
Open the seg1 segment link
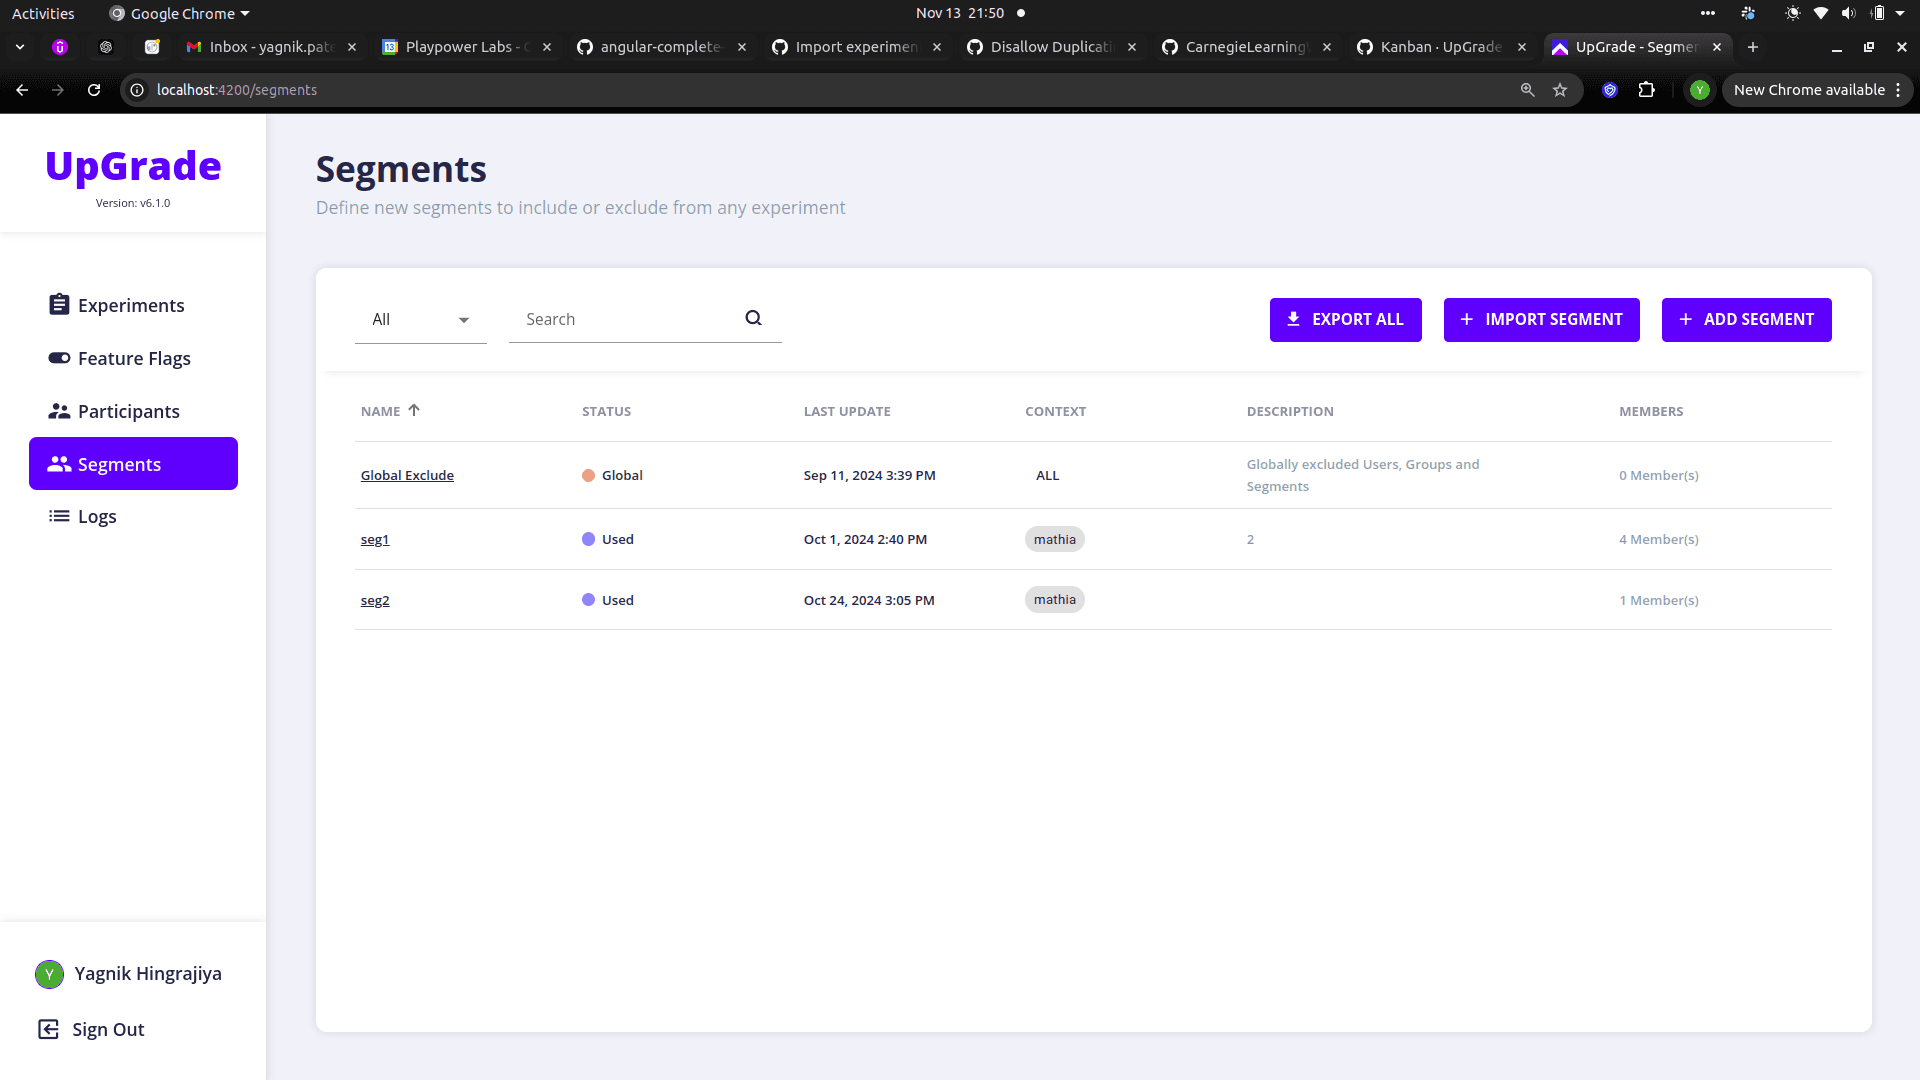[x=375, y=540]
